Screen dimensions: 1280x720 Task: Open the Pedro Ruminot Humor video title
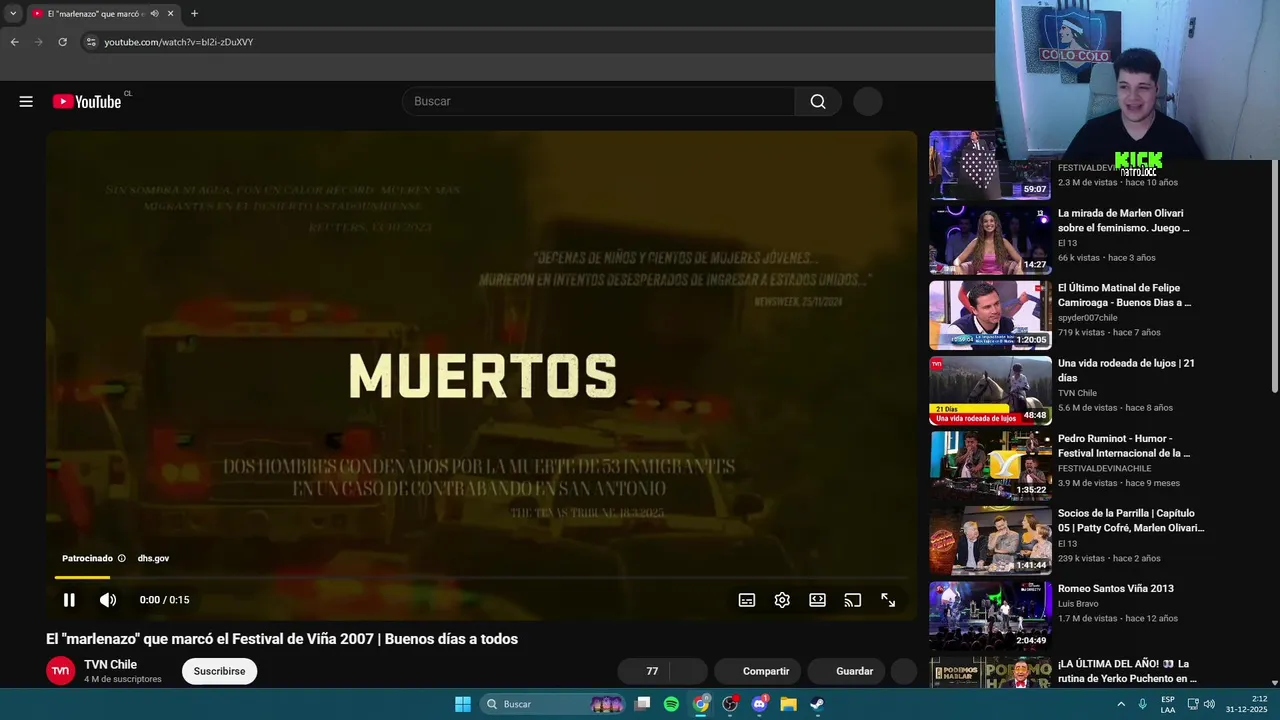(x=1124, y=445)
